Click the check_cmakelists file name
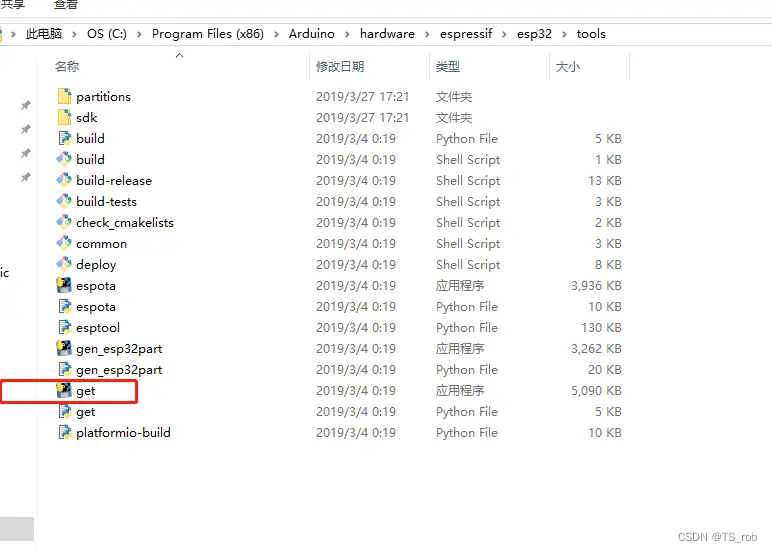 click(x=125, y=223)
